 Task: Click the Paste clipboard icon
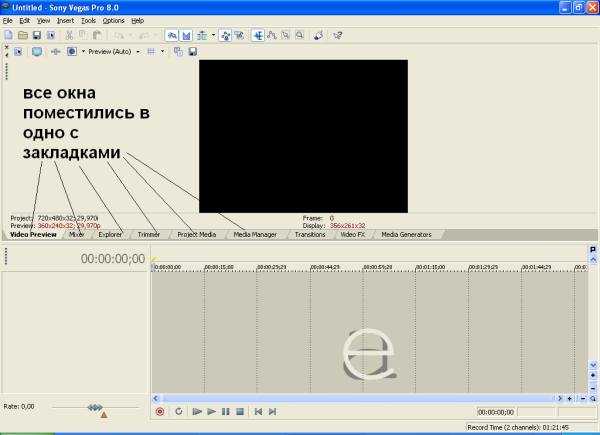tap(97, 36)
